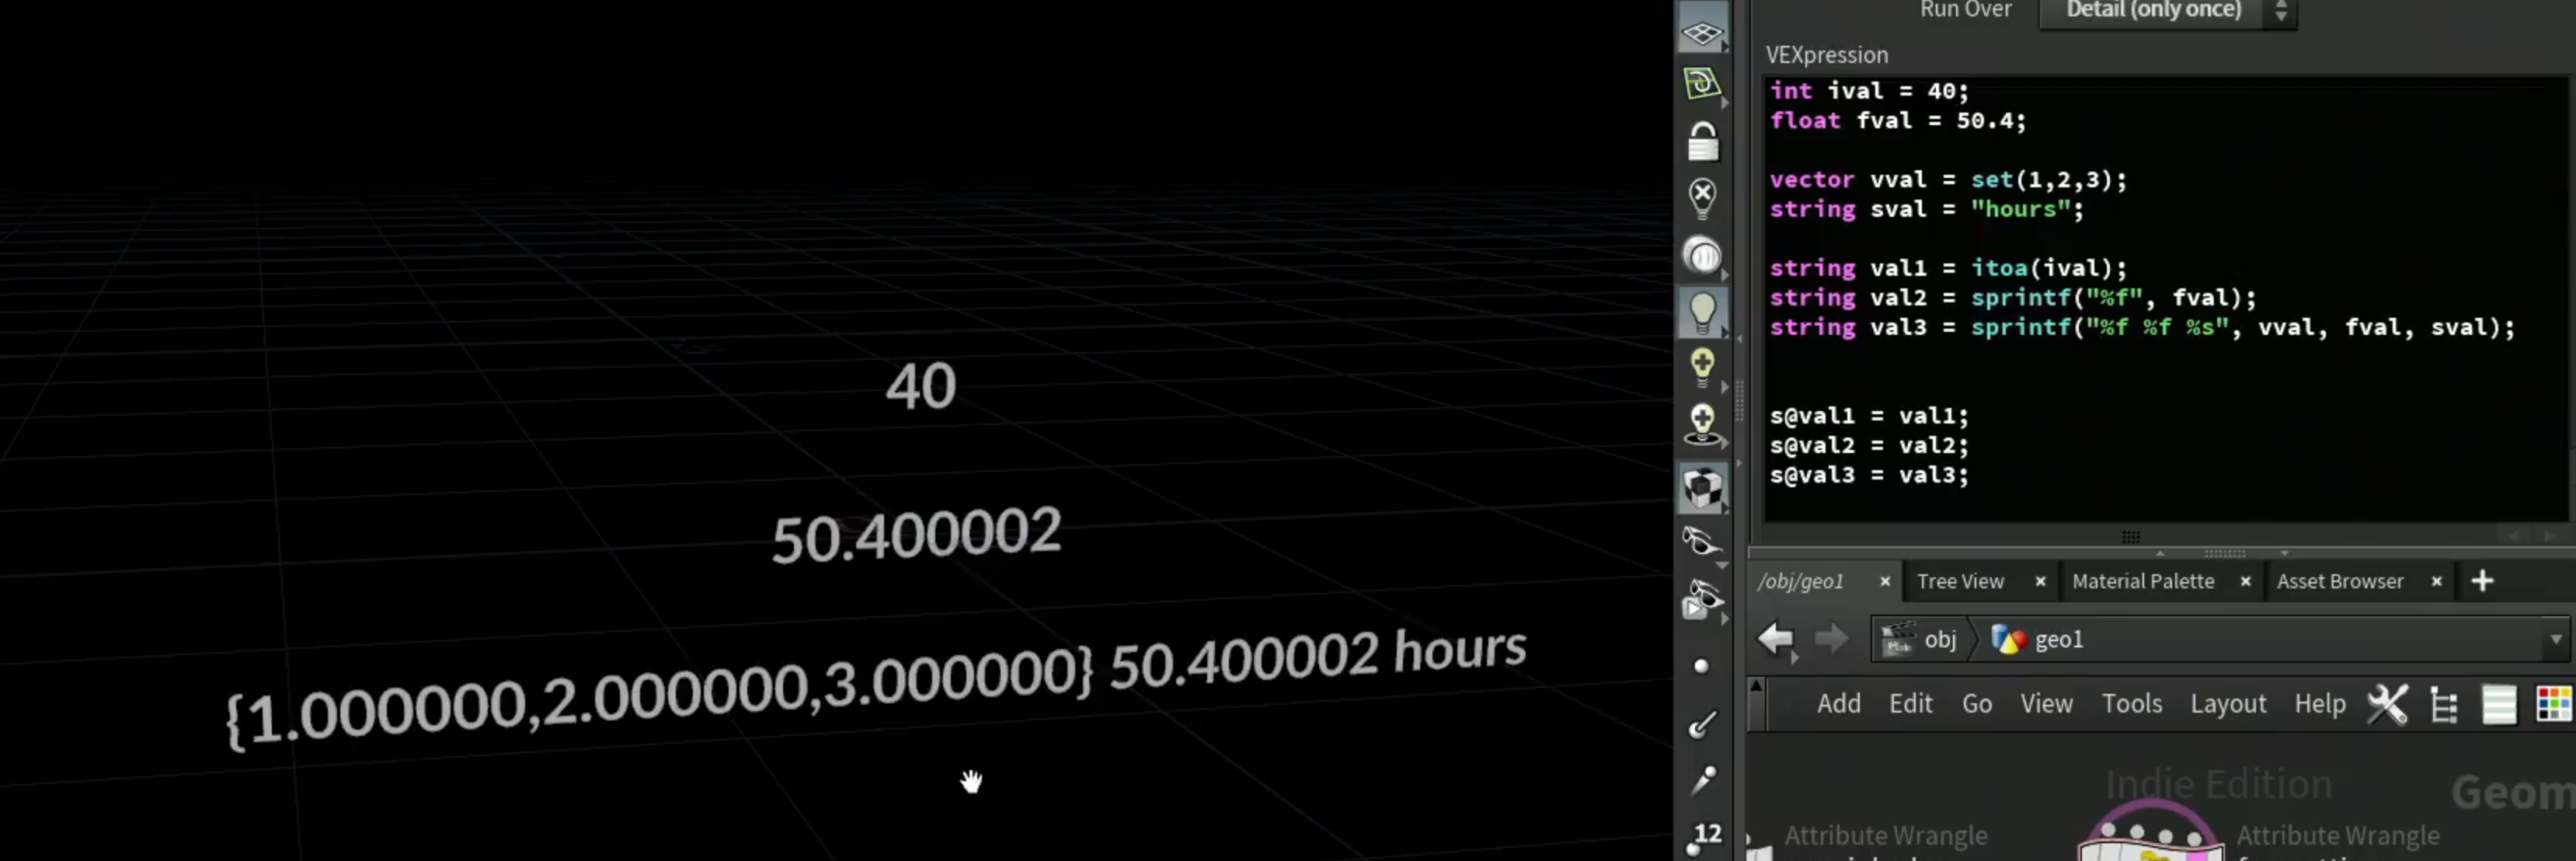This screenshot has height=861, width=2576.
Task: Toggle display materials checkered cube icon
Action: coord(1702,488)
